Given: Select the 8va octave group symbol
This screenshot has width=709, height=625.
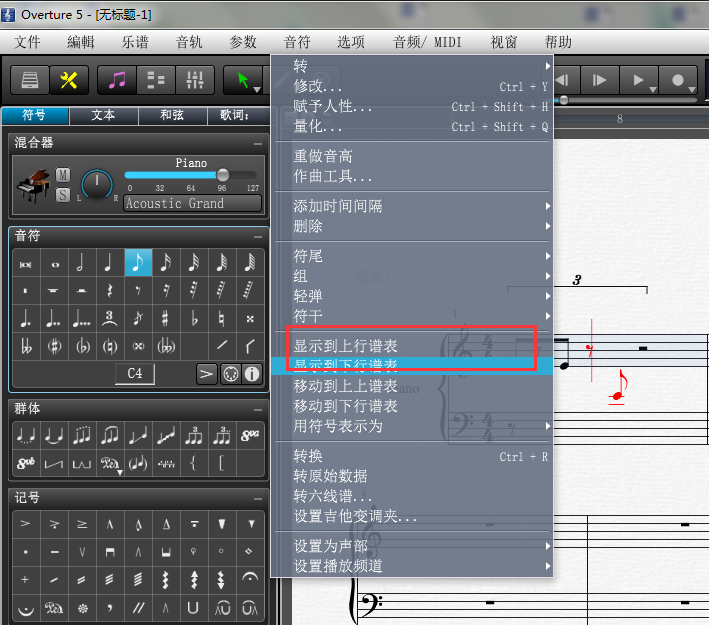Looking at the screenshot, I should (250, 435).
